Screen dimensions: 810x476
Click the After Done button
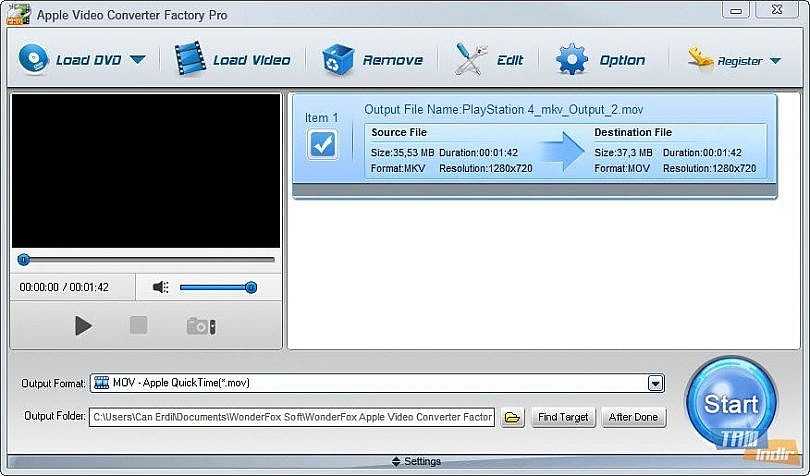click(x=633, y=417)
